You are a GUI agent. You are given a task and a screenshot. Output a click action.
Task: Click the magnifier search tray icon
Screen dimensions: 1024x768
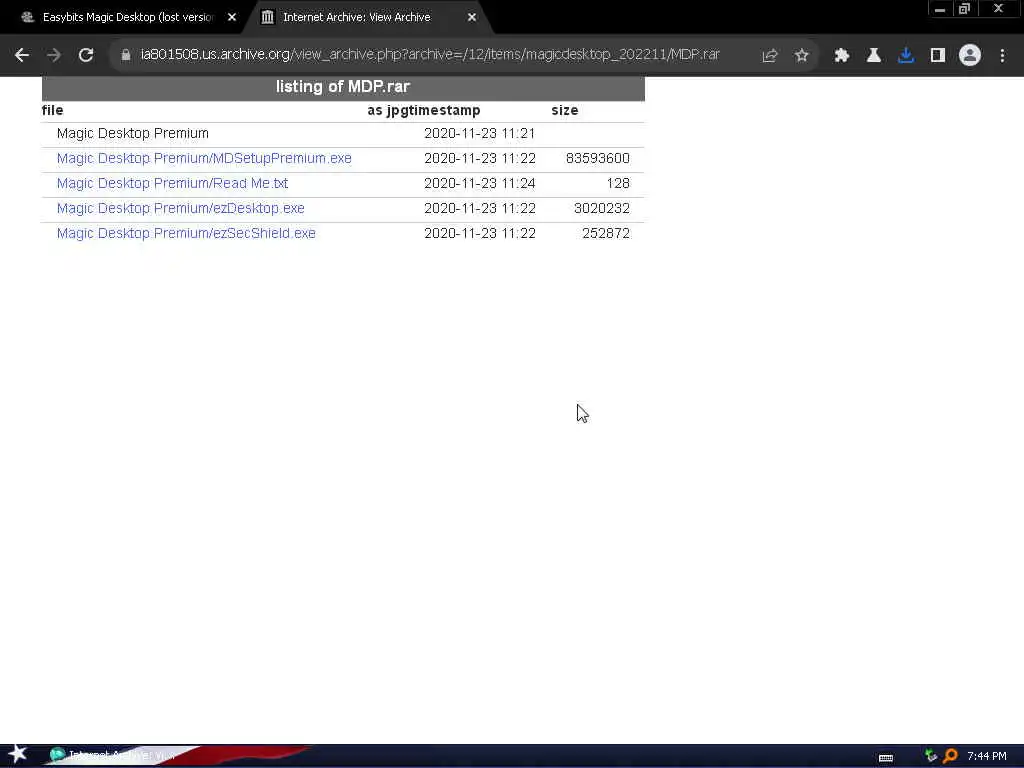[x=951, y=756]
